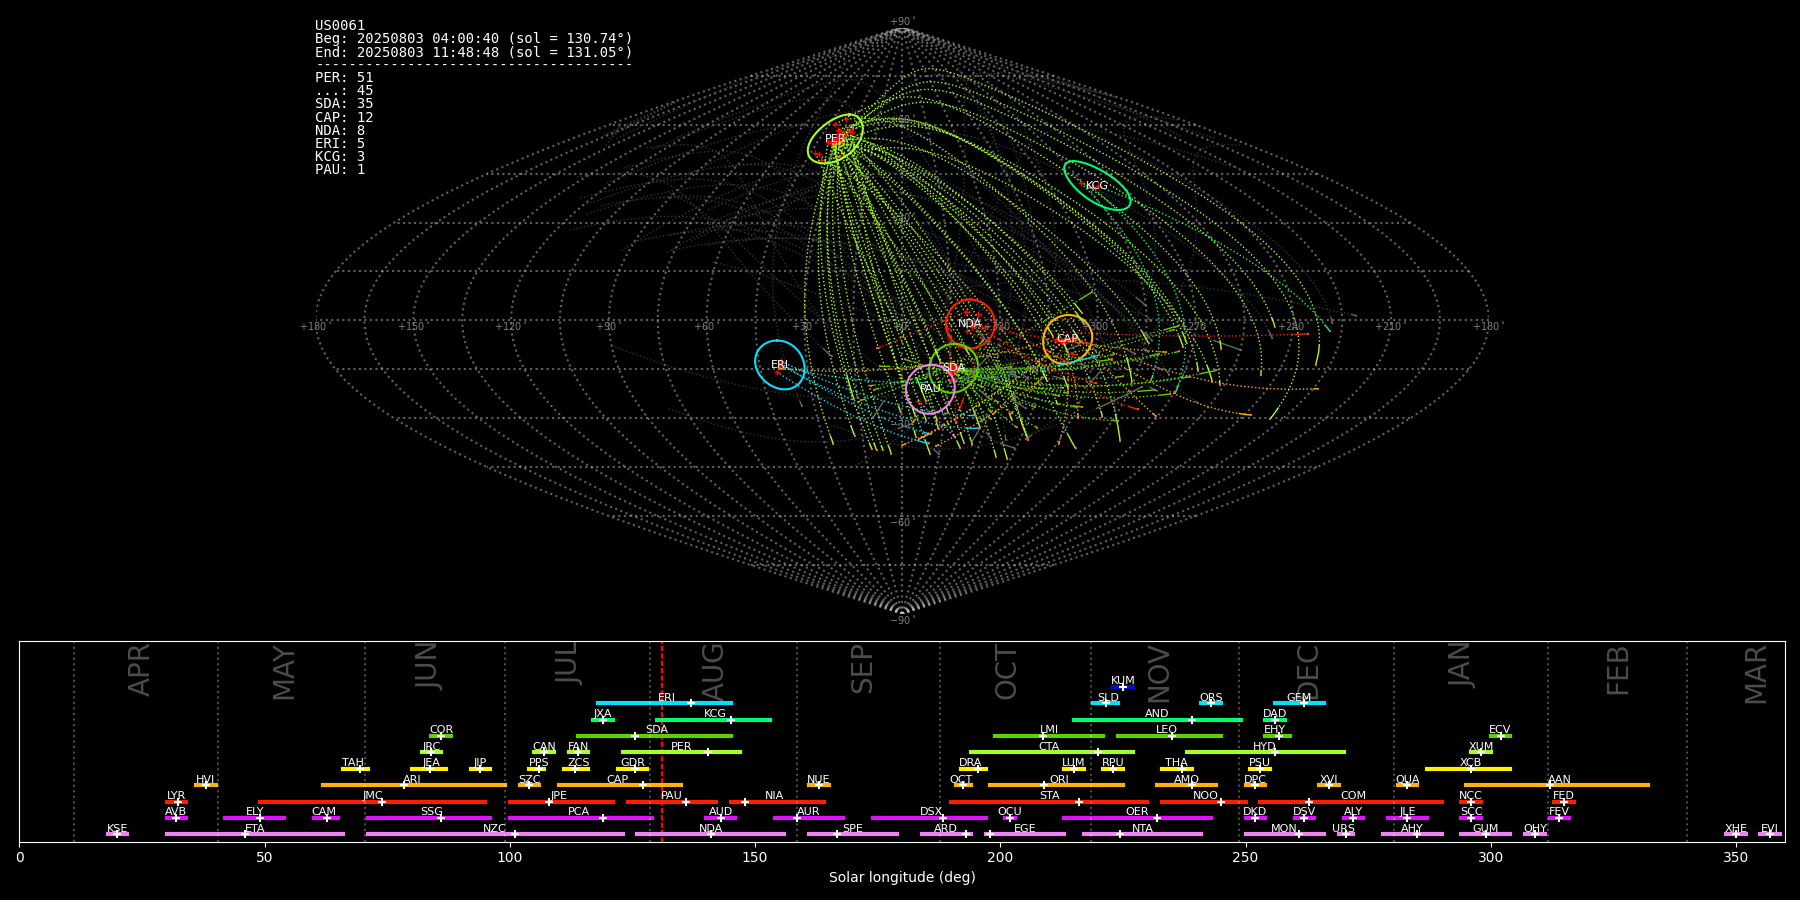
Task: Click the SPE shower activity bar
Action: point(853,834)
